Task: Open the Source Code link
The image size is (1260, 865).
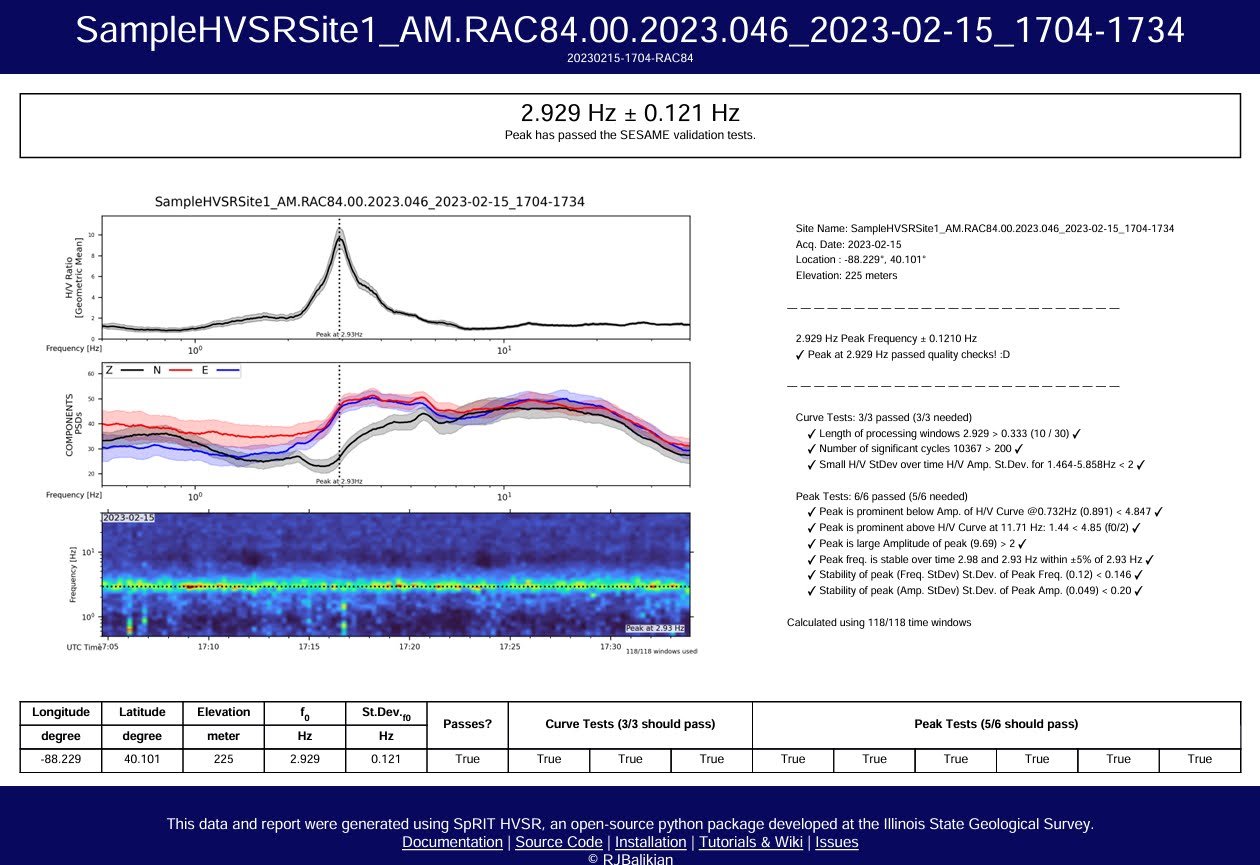Action: [x=559, y=842]
